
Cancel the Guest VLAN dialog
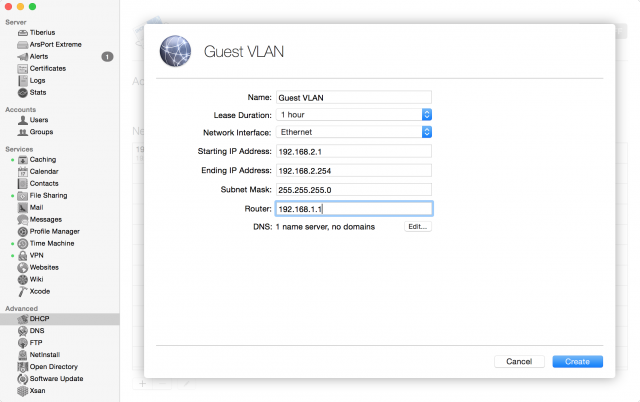coord(519,361)
